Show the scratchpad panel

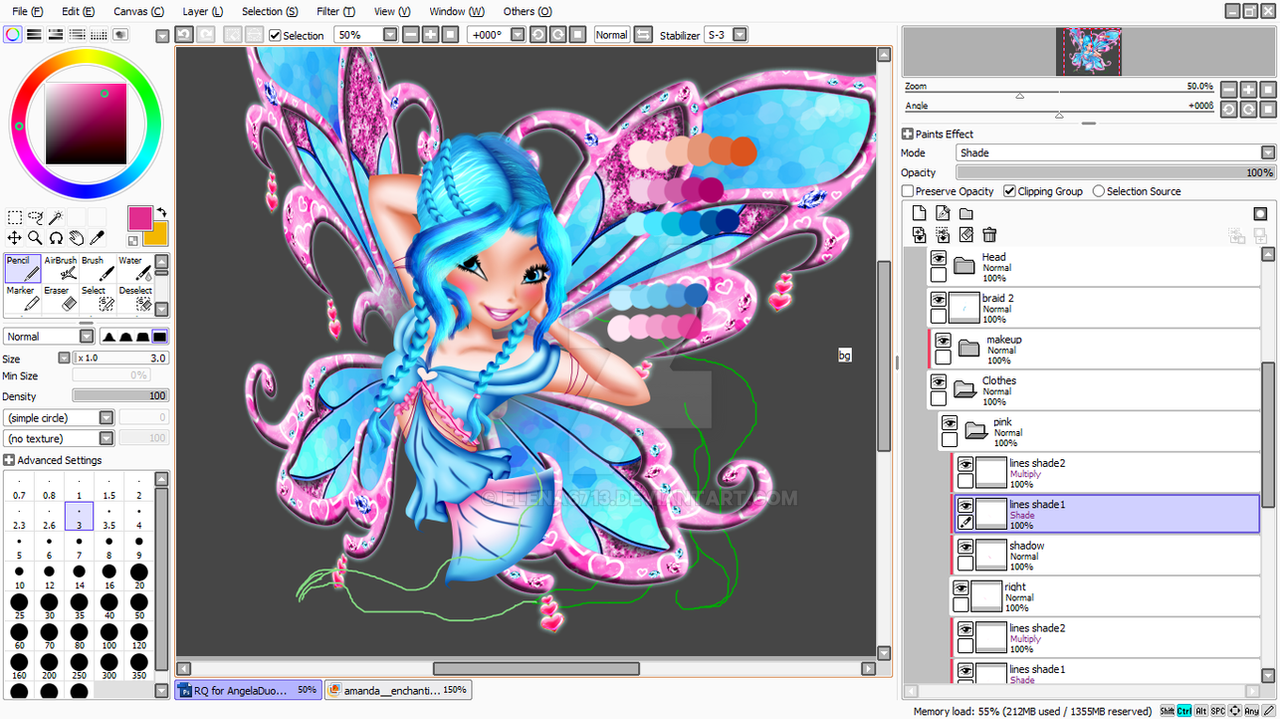click(x=120, y=34)
